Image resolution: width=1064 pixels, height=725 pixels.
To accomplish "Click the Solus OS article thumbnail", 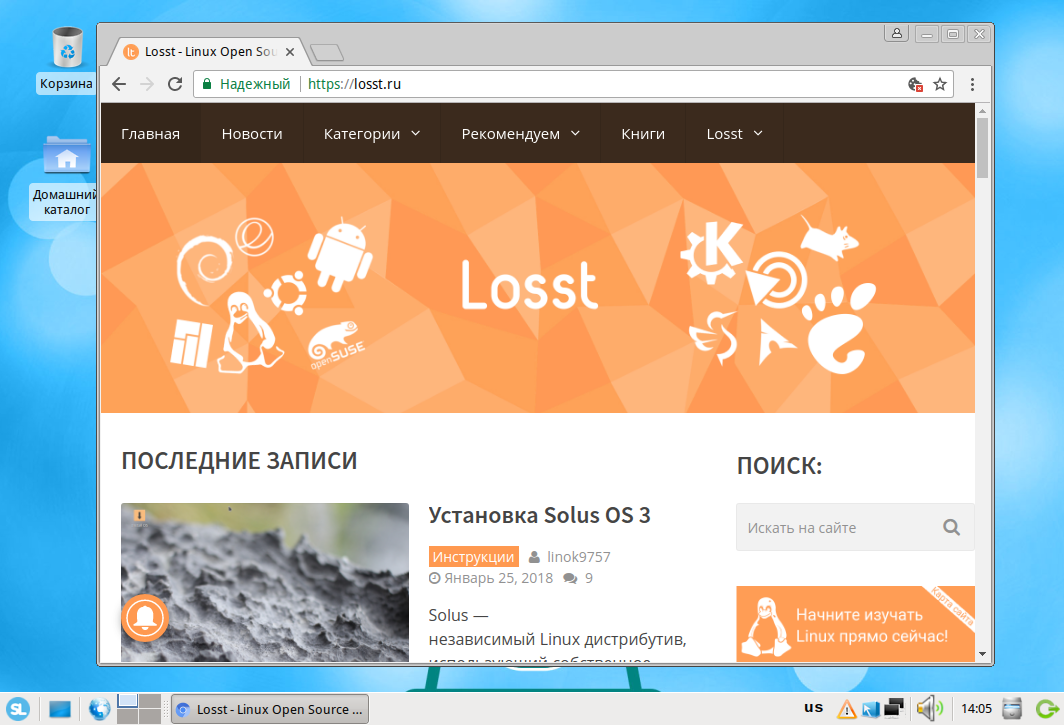I will point(265,582).
